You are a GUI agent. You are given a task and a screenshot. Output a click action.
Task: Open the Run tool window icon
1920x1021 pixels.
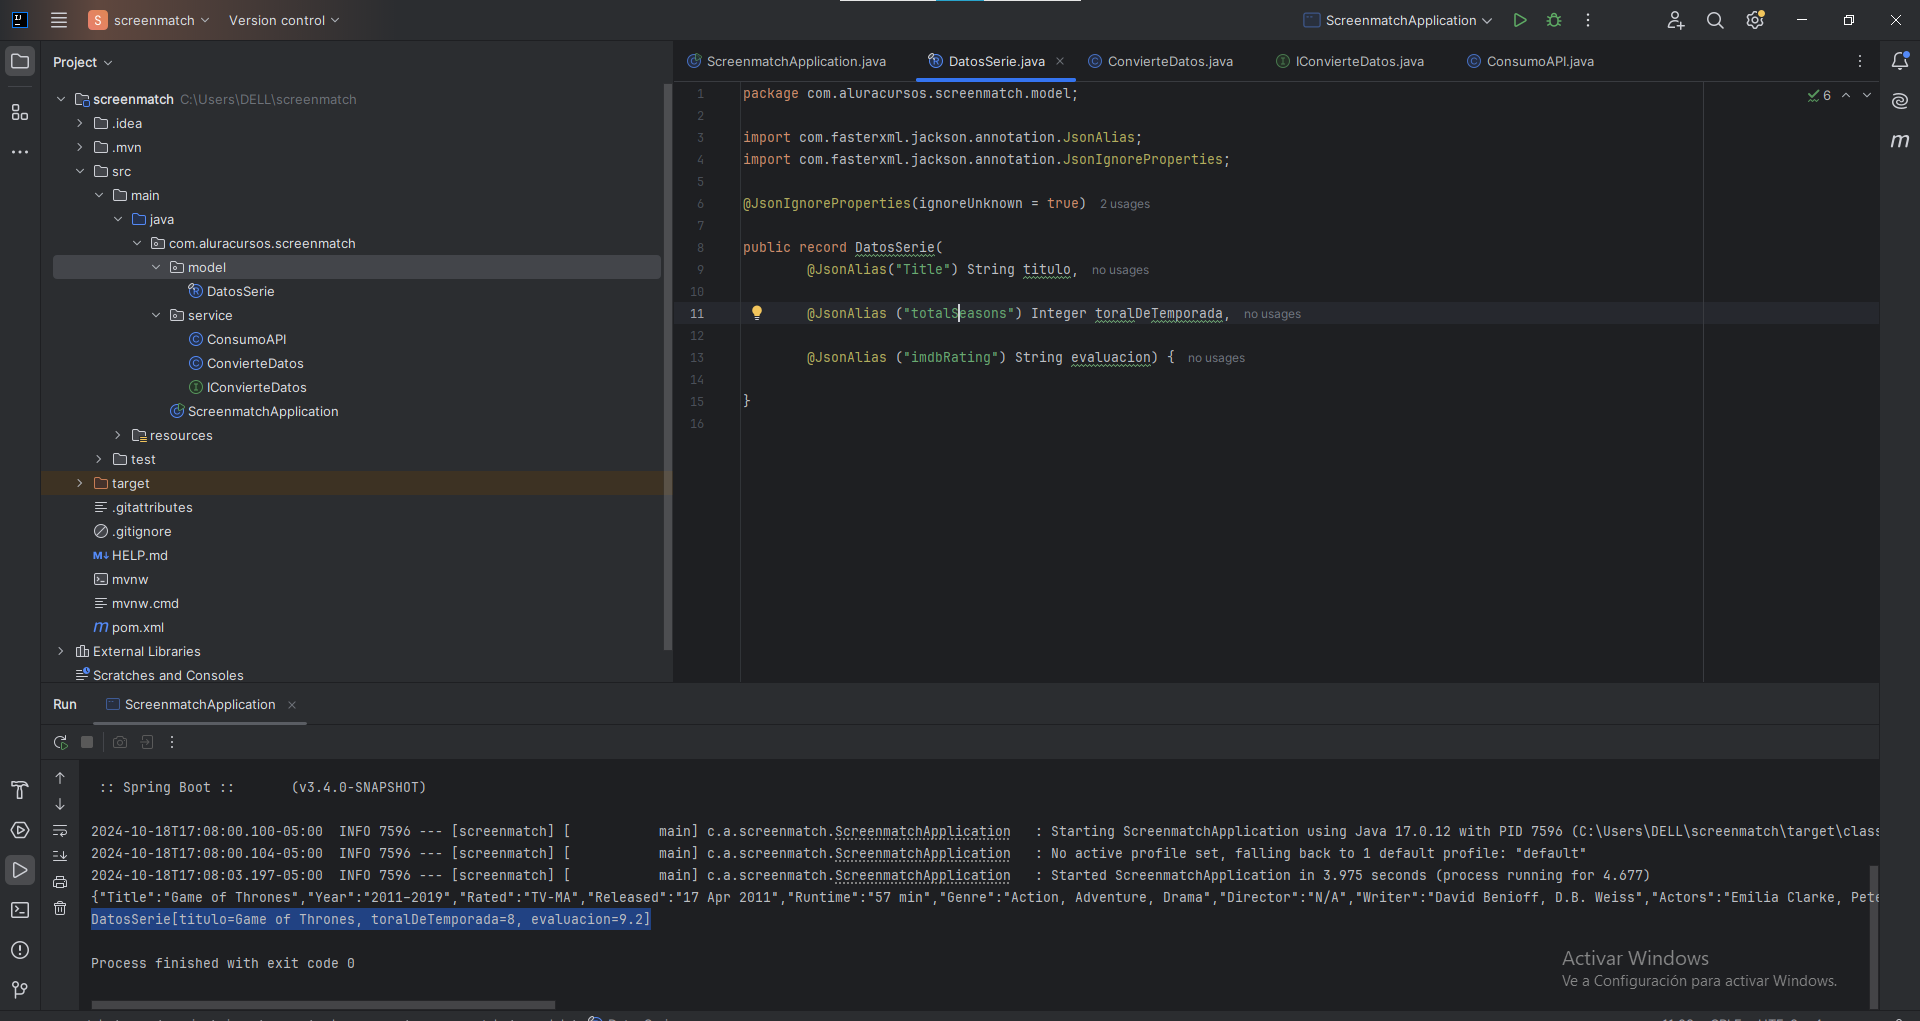20,870
